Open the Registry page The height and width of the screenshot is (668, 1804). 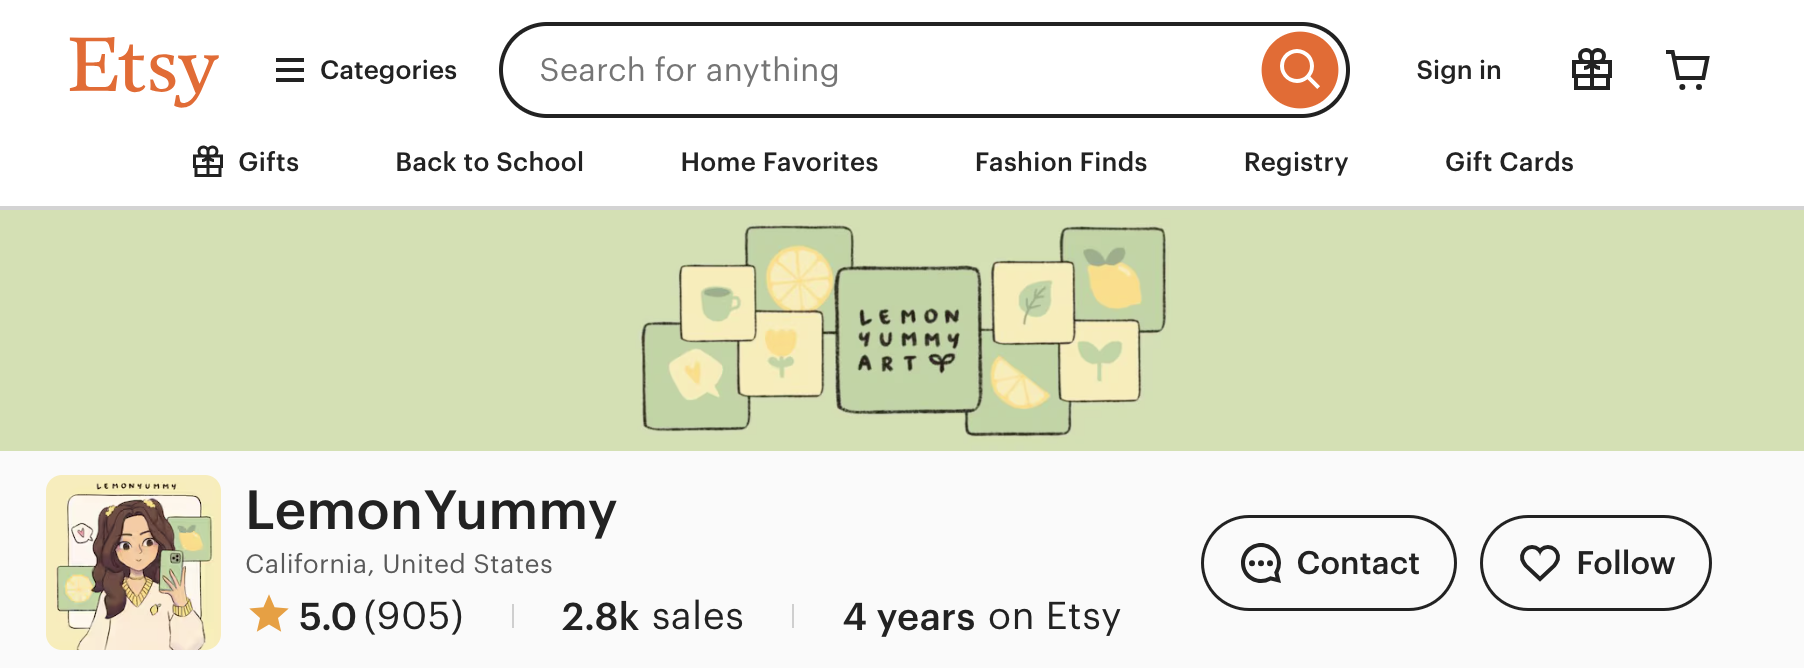tap(1295, 162)
